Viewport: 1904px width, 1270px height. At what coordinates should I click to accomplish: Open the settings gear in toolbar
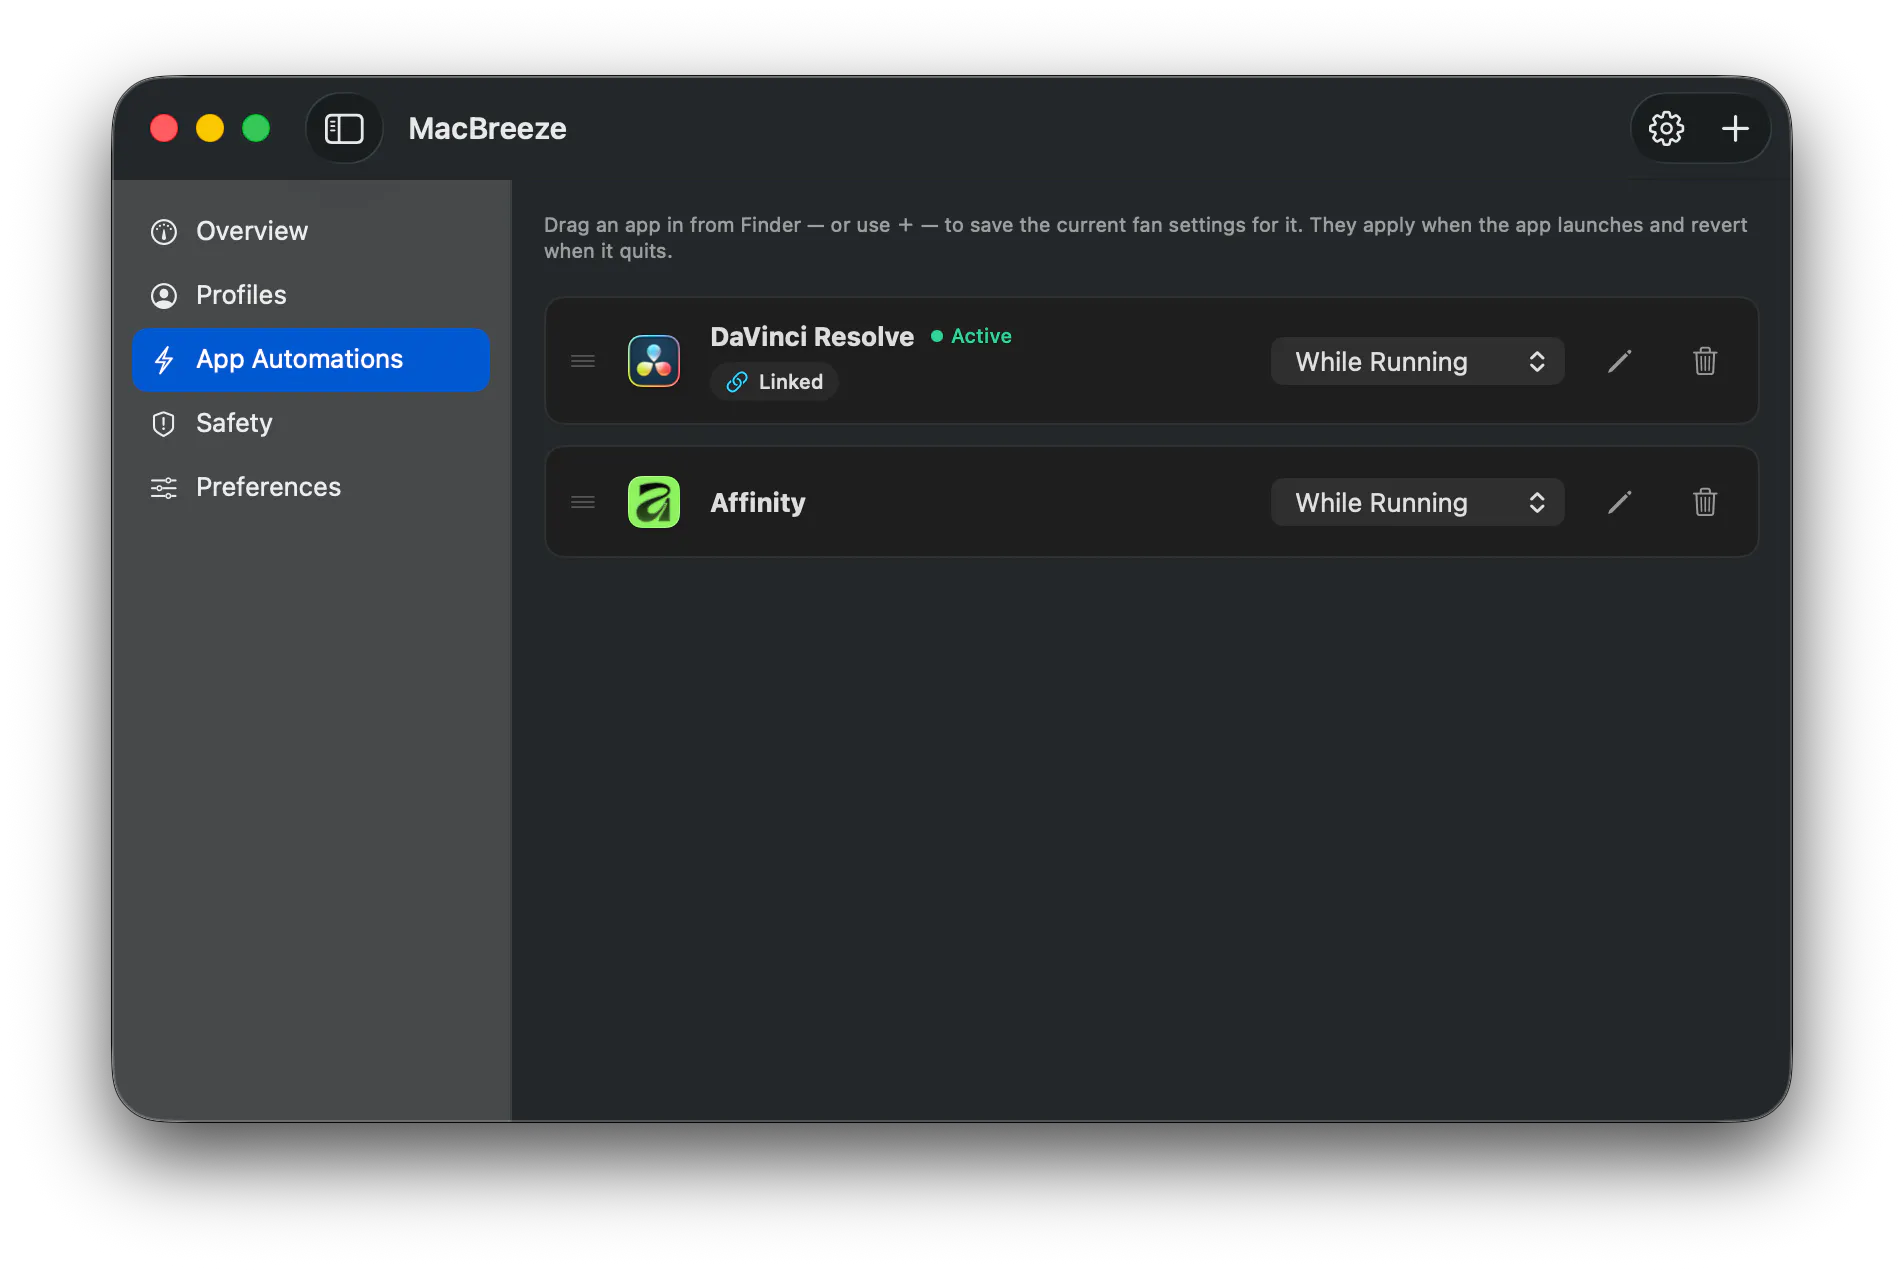click(1666, 128)
